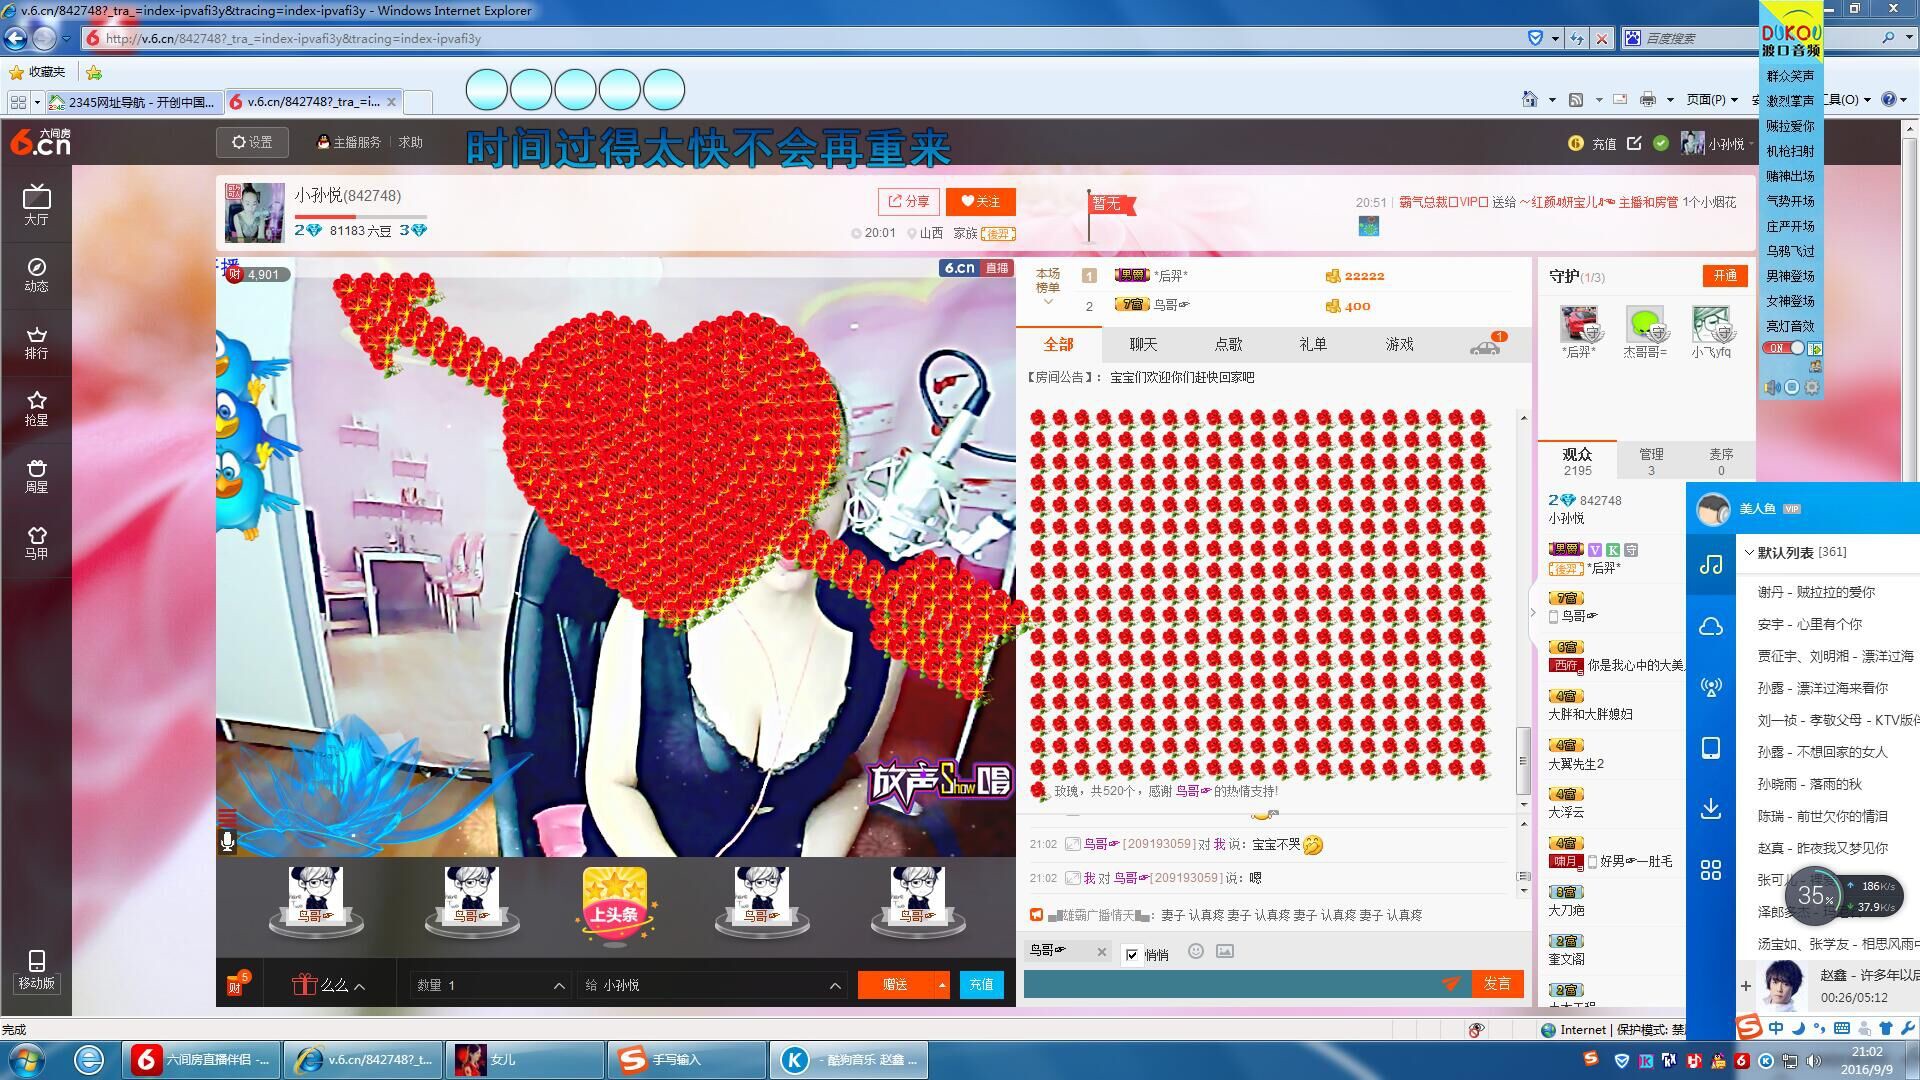Screen dimensions: 1920x1080
Task: Click the 关注 follow button
Action: click(x=980, y=202)
